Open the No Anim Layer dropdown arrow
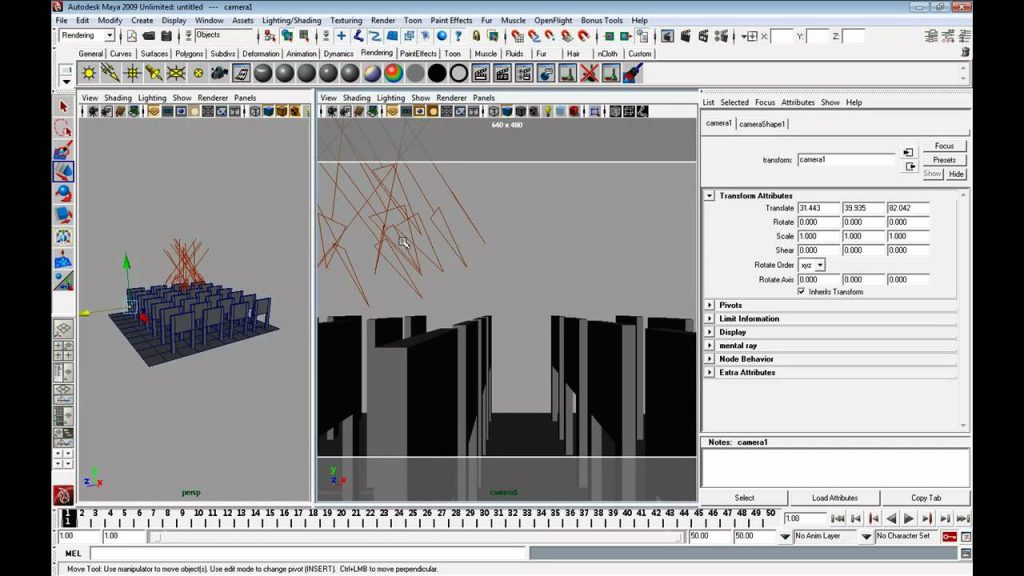Viewport: 1024px width, 576px height. tap(785, 537)
